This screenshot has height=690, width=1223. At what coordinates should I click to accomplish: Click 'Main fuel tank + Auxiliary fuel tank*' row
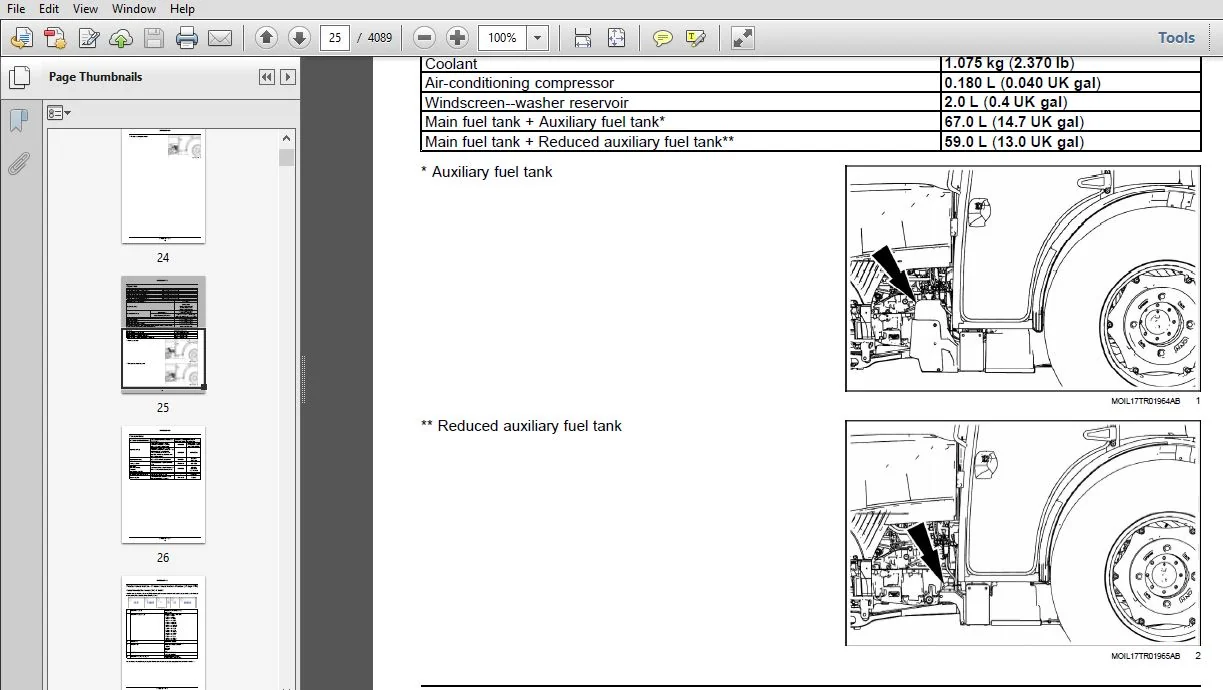[x=680, y=122]
